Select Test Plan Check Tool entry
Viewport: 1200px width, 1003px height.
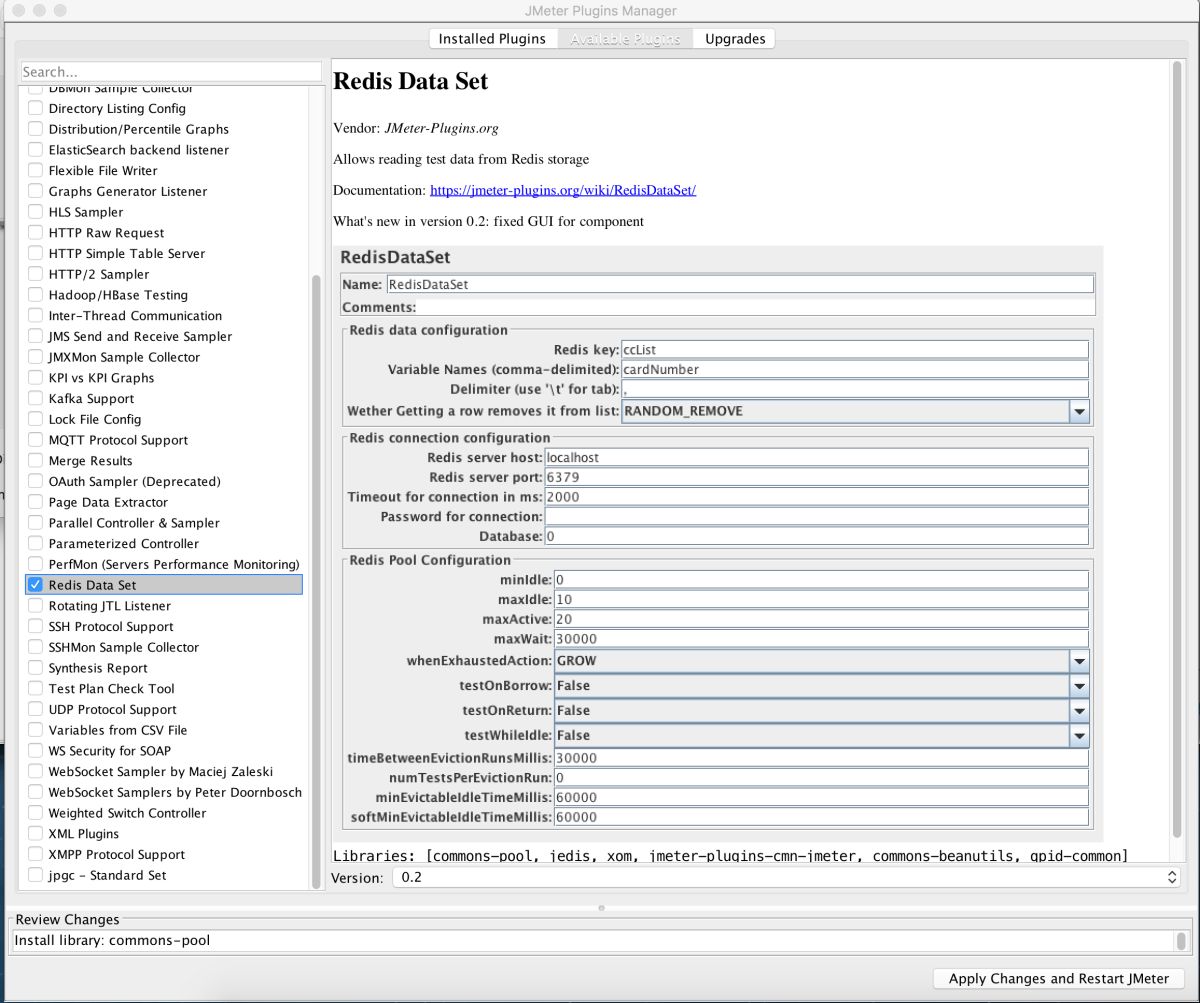pos(111,689)
